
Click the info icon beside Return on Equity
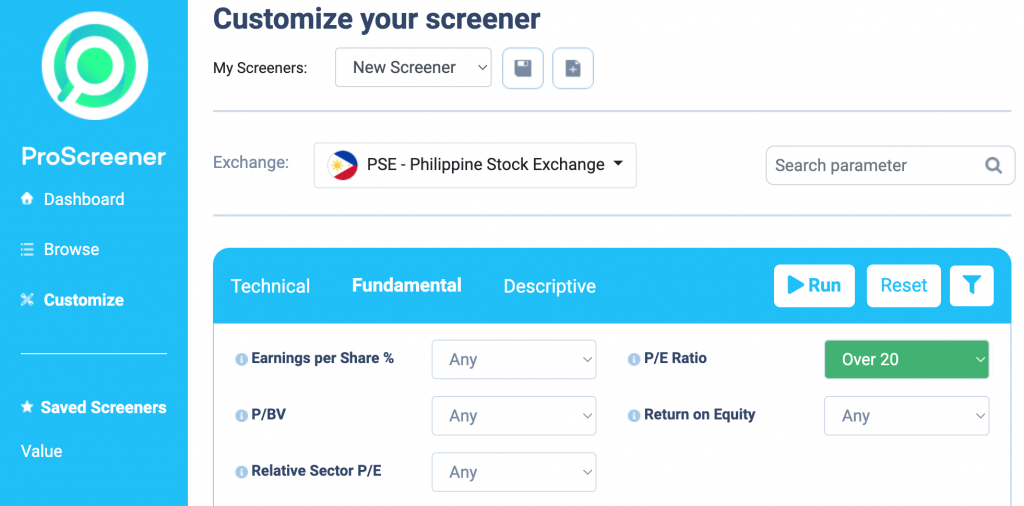pos(633,416)
